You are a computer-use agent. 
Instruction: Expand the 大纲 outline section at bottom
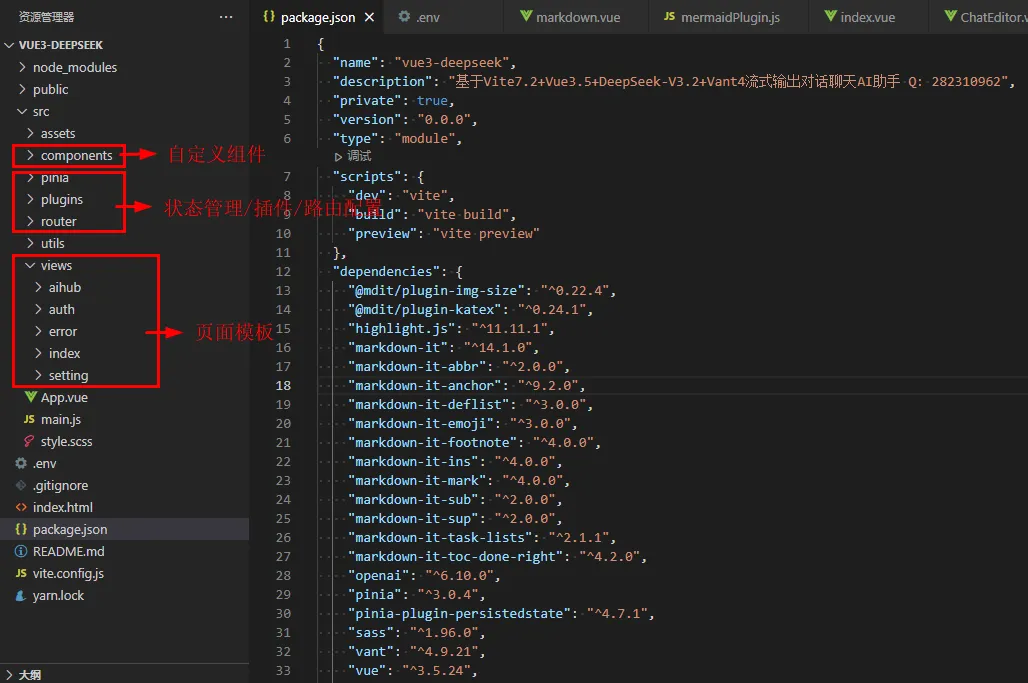pos(27,674)
